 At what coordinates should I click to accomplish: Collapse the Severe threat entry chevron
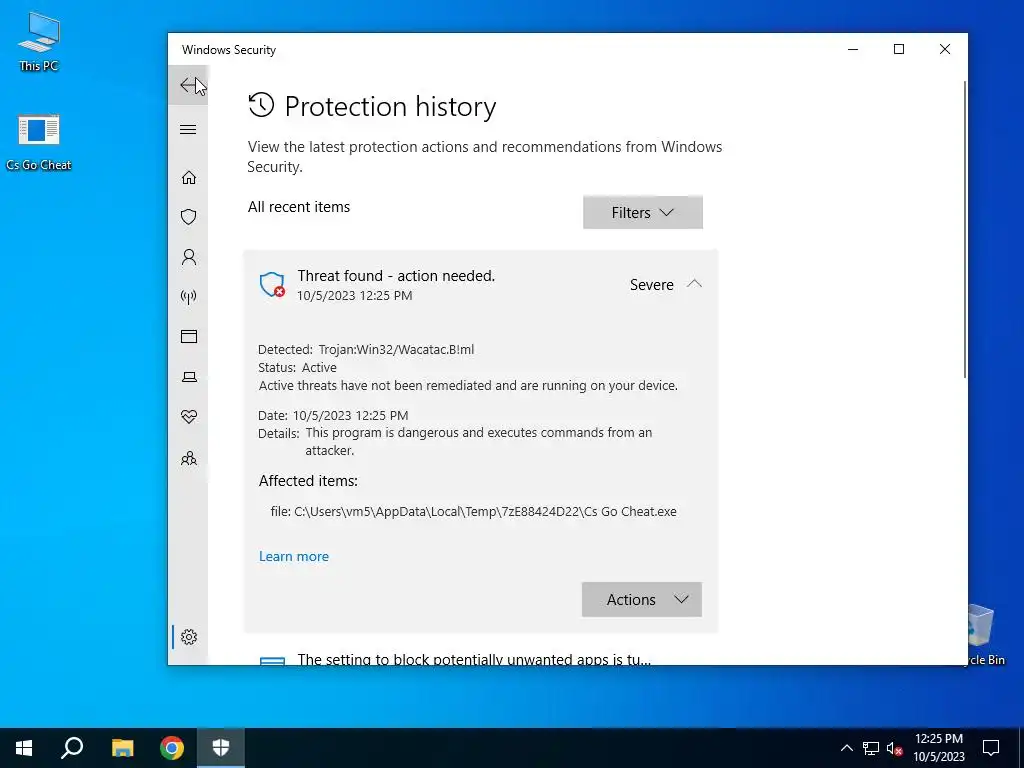click(694, 284)
